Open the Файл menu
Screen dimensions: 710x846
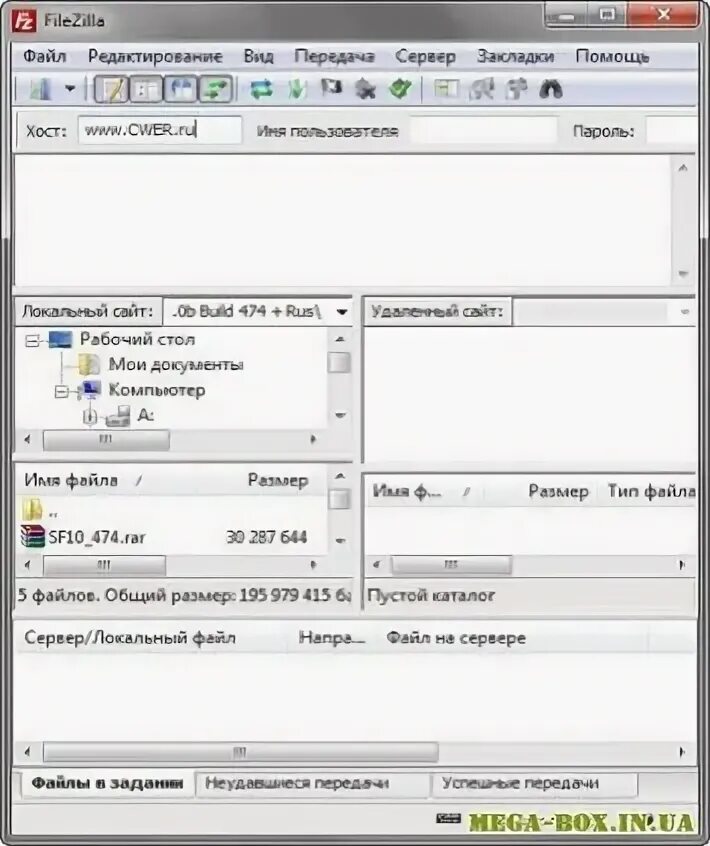[x=45, y=56]
